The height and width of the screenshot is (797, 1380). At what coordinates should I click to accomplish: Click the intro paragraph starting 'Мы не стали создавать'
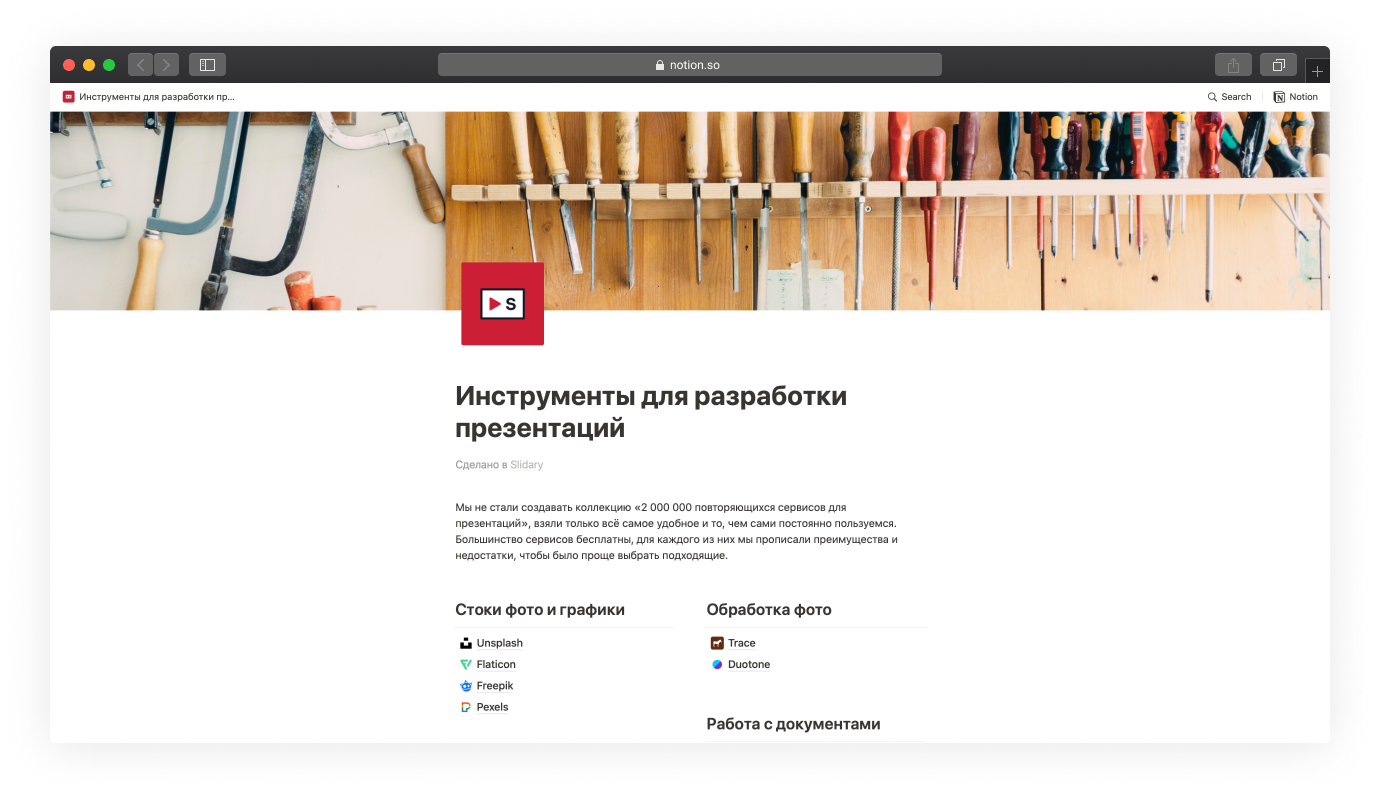[x=677, y=531]
